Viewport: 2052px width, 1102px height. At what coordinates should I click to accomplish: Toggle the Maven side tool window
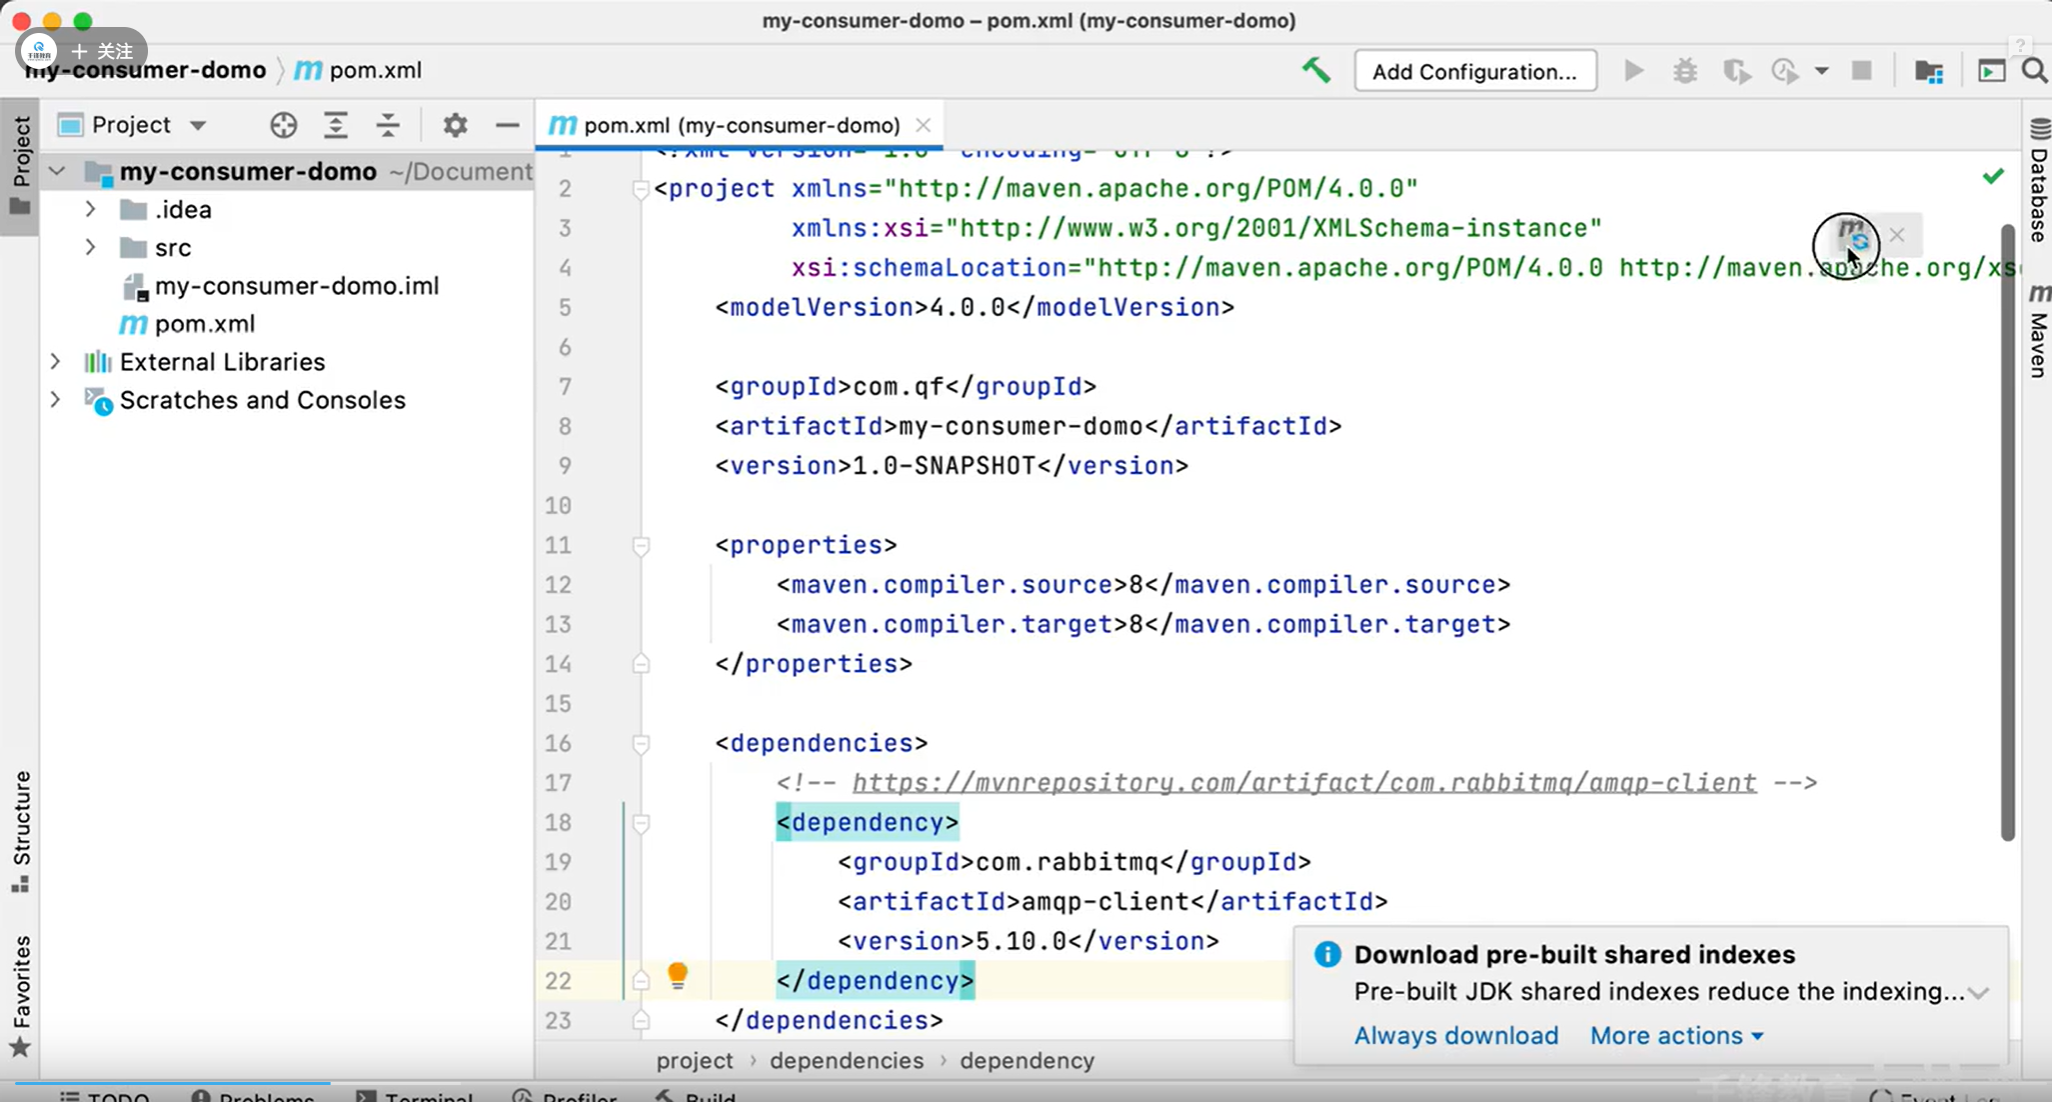point(2039,334)
